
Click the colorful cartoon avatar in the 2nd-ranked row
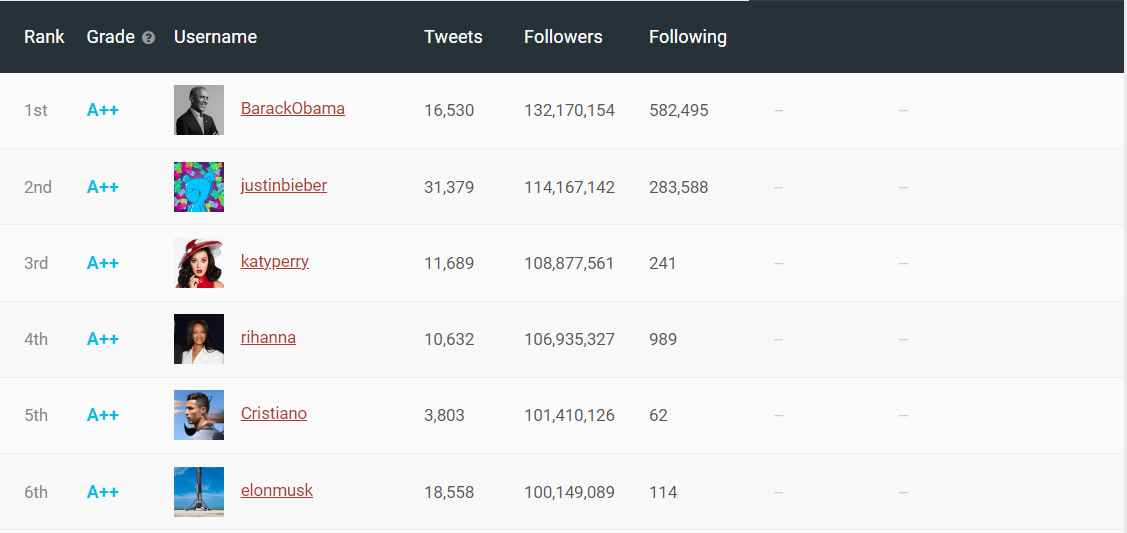point(199,187)
